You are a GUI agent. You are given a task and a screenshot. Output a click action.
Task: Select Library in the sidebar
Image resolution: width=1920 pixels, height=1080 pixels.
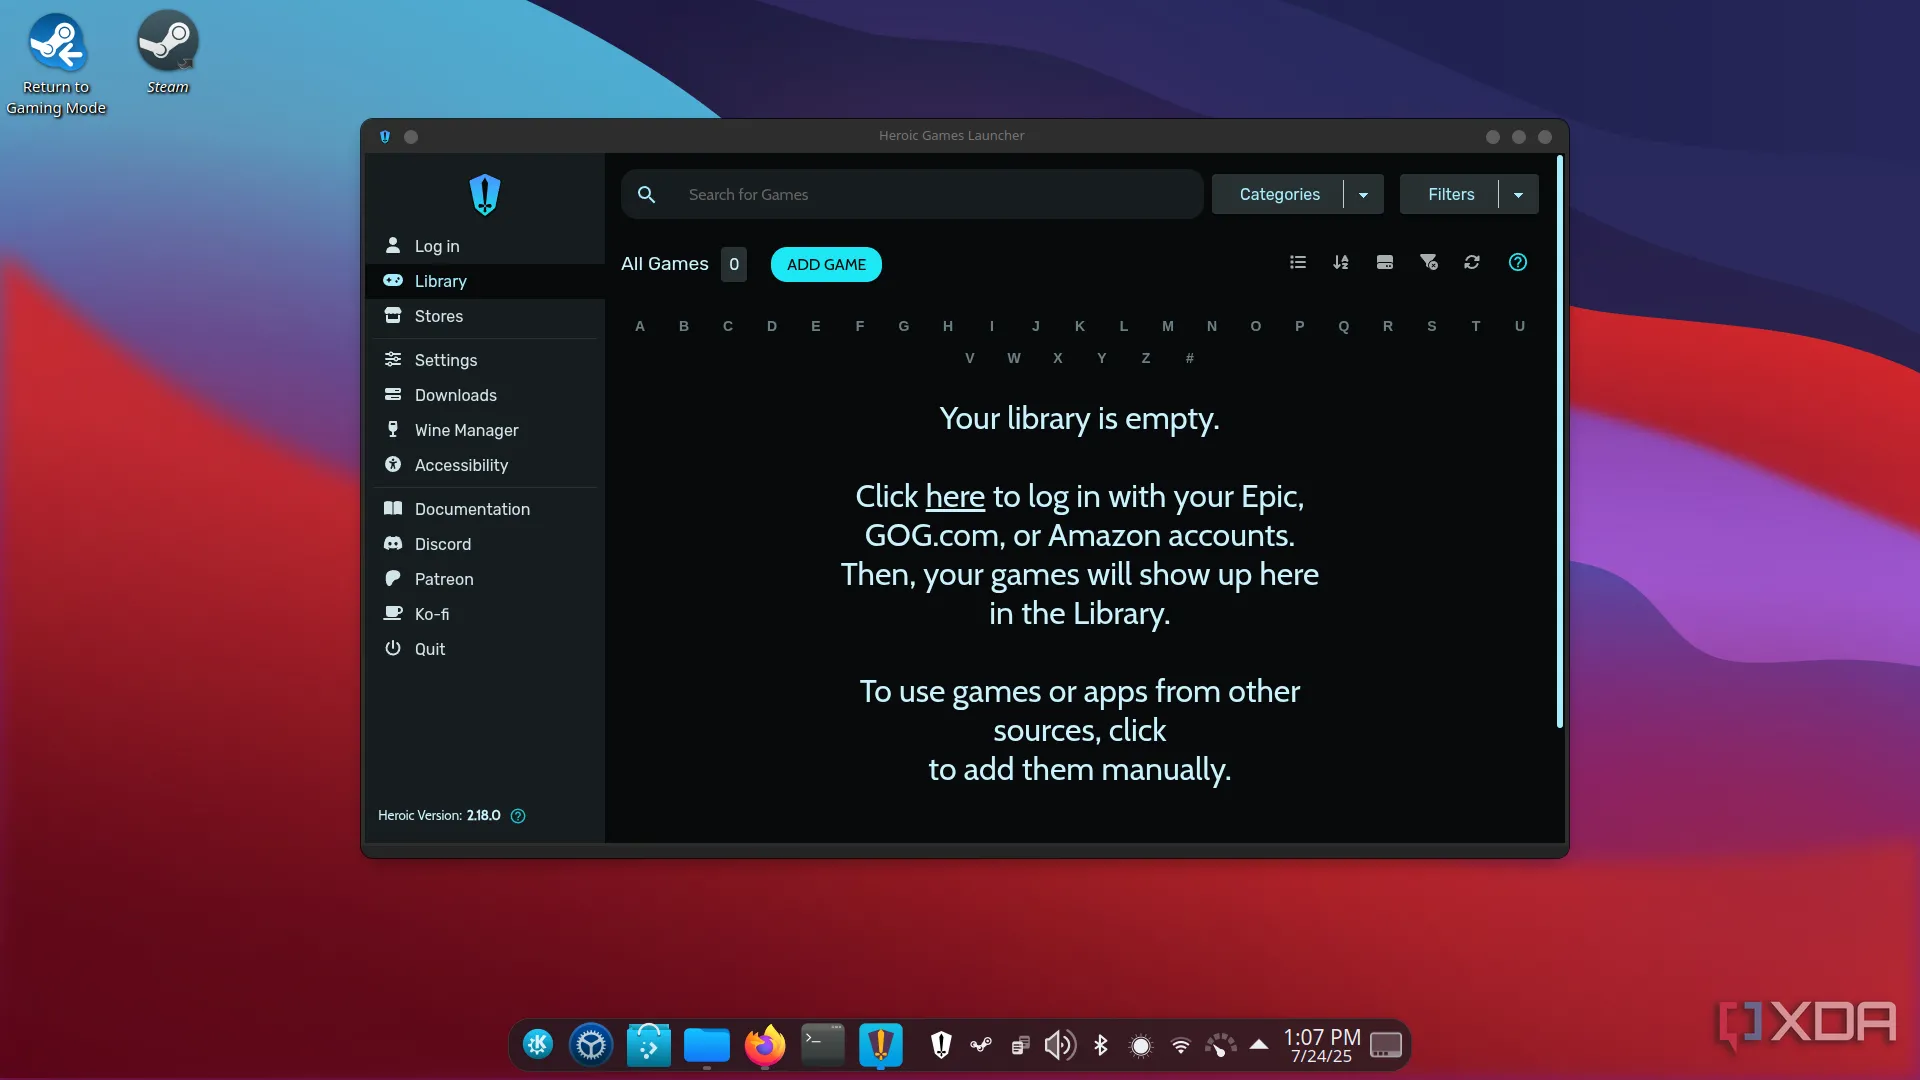coord(485,281)
